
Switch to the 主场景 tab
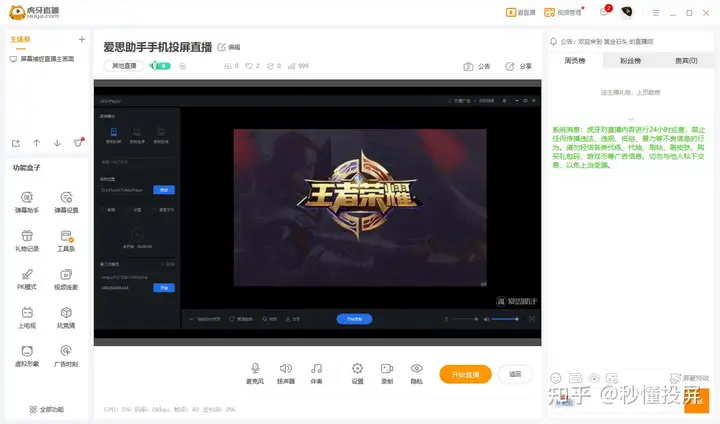pyautogui.click(x=20, y=40)
